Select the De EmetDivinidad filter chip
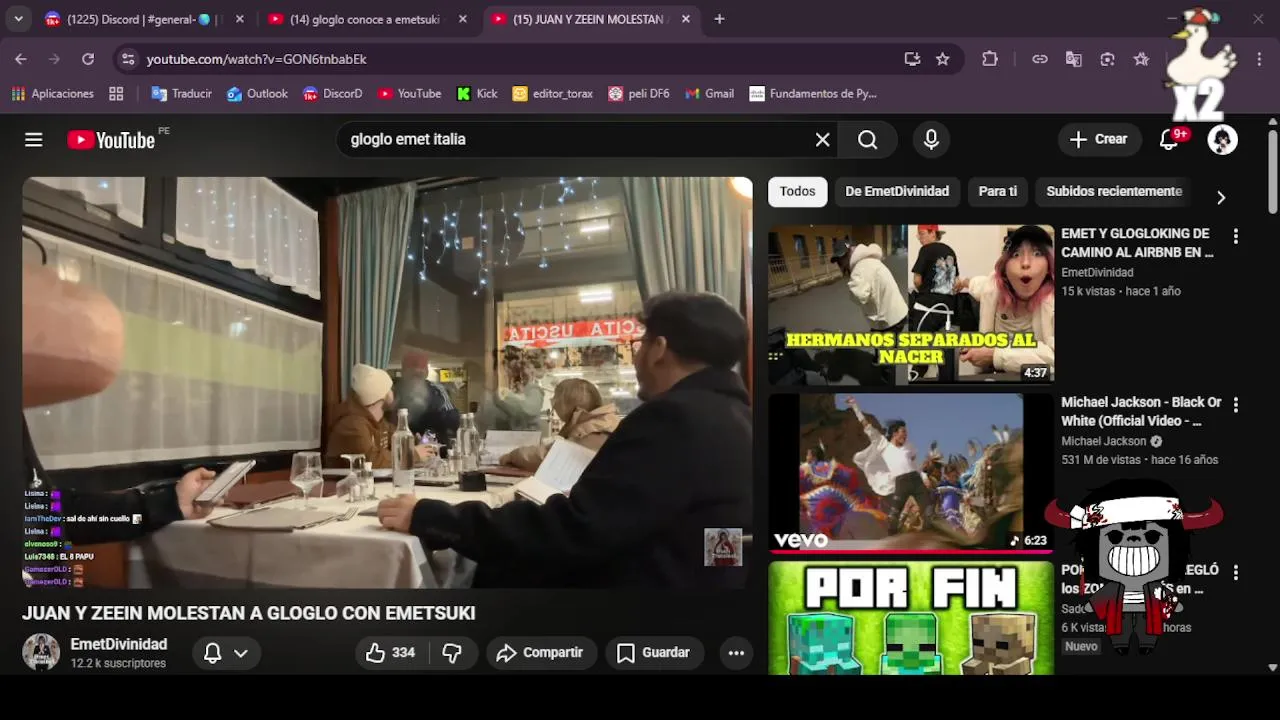 pos(897,191)
